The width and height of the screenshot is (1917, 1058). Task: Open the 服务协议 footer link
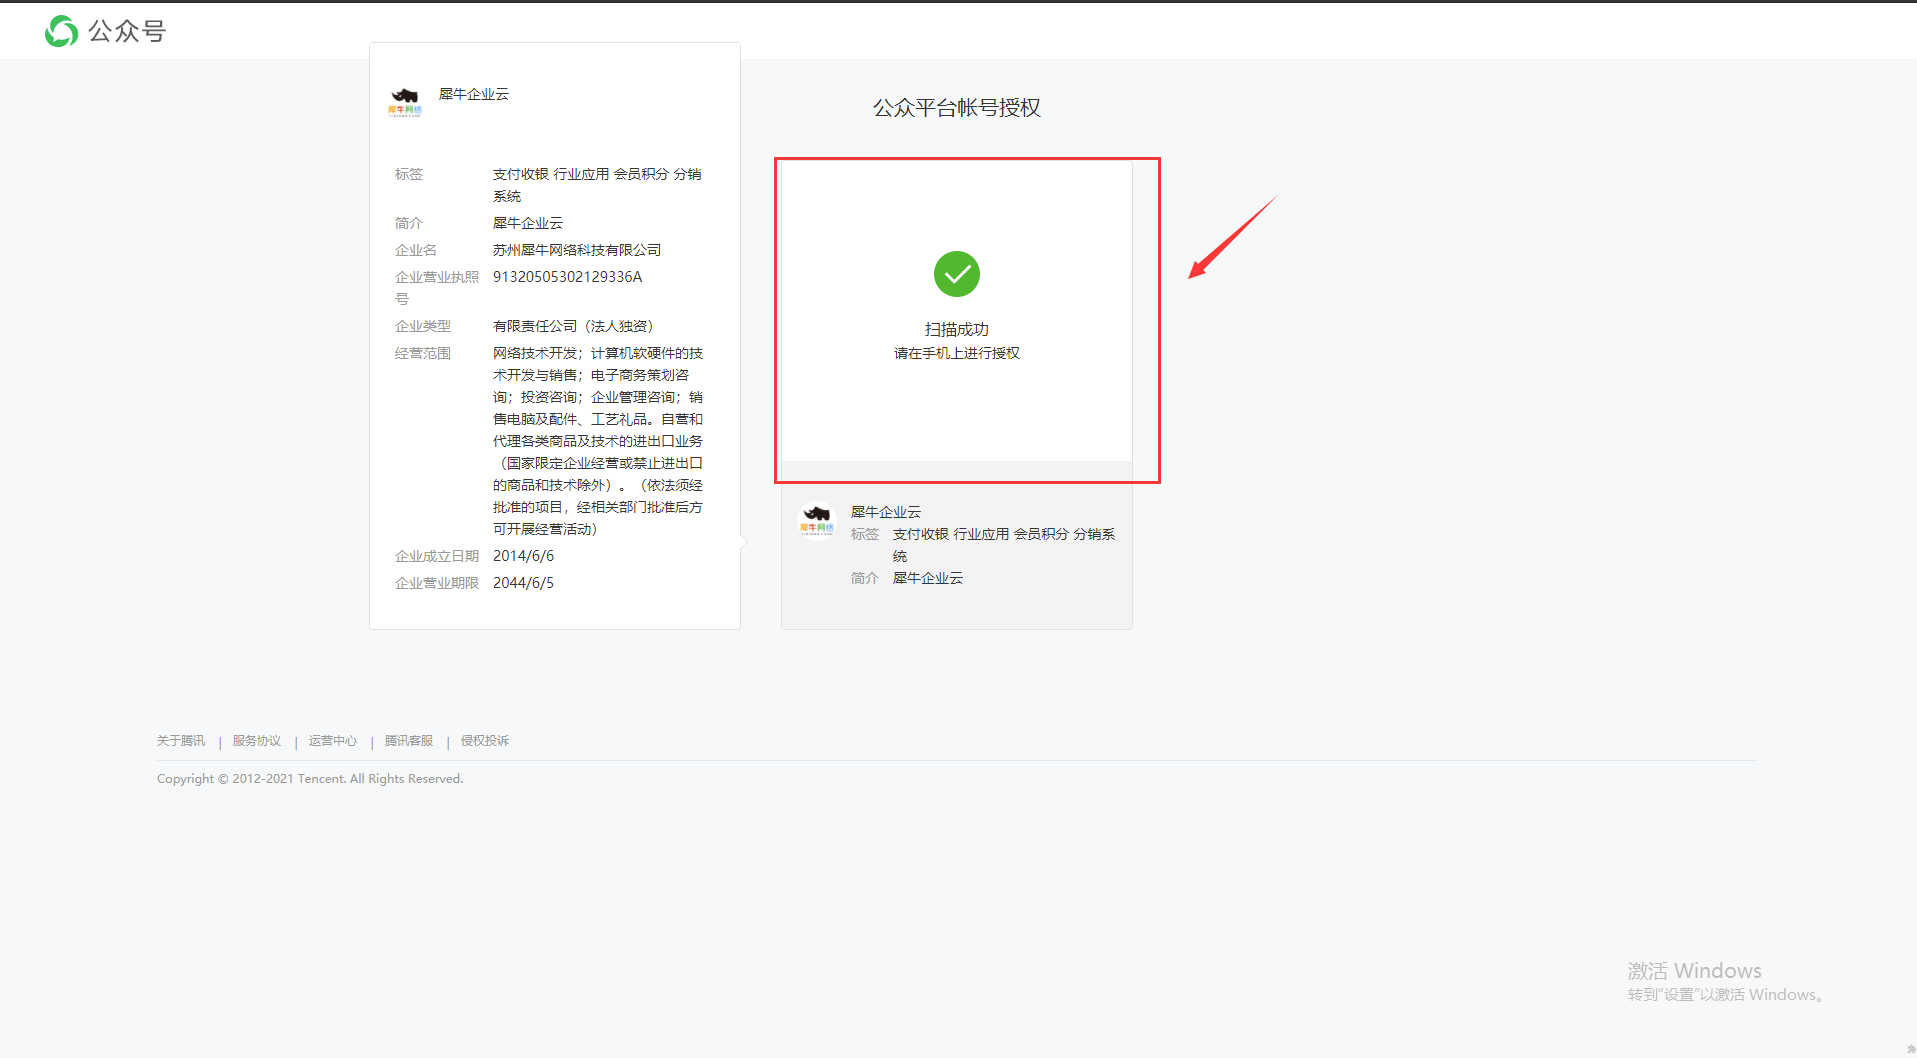pyautogui.click(x=257, y=741)
